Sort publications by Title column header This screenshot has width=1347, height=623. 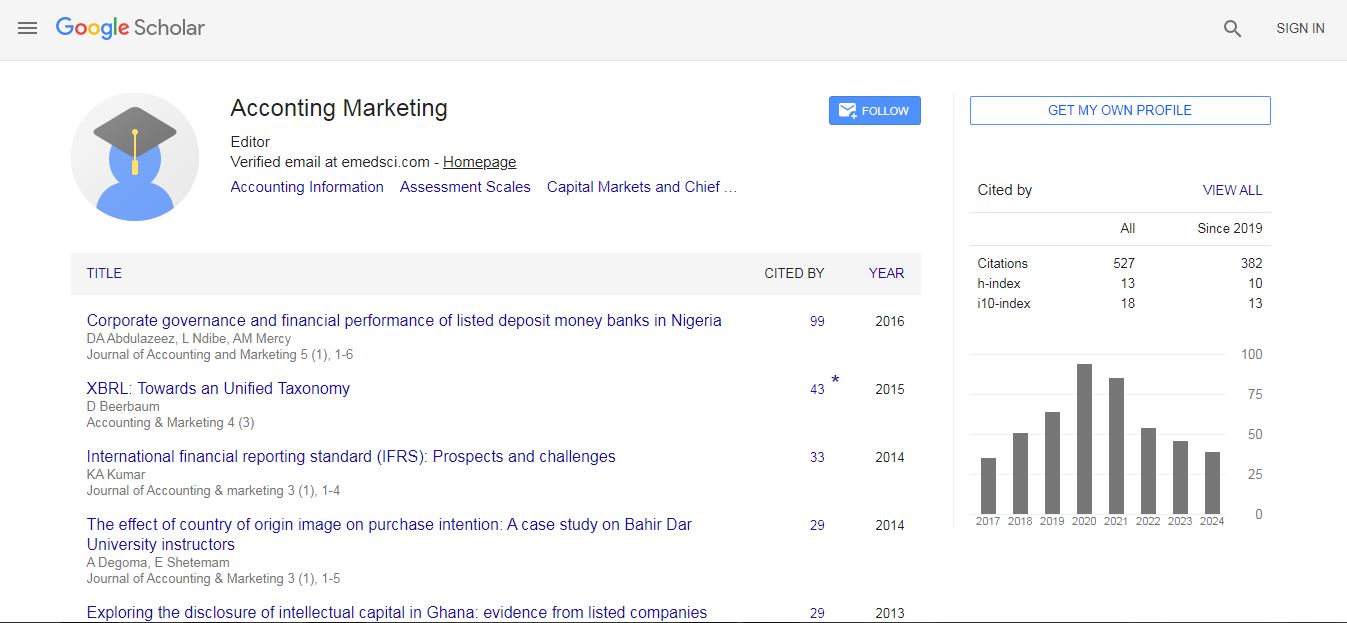[104, 273]
